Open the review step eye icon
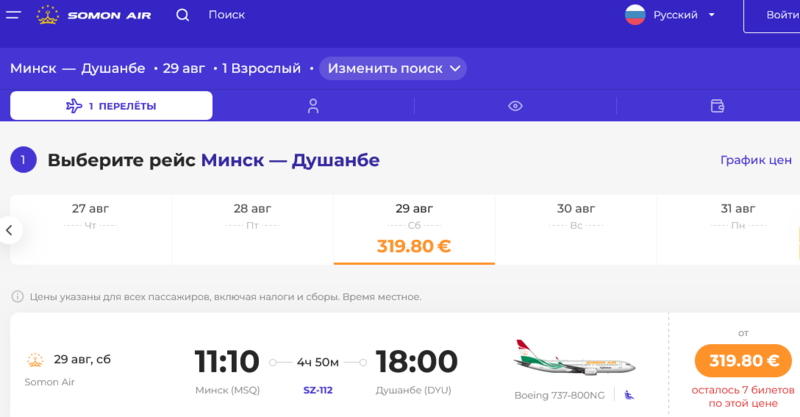 515,106
